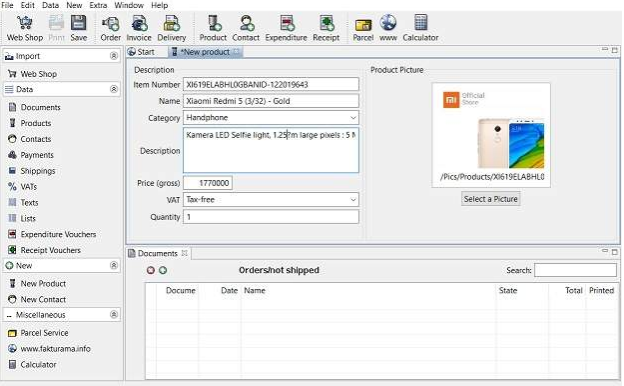Collapse the Import section
The height and width of the screenshot is (386, 624).
click(x=114, y=56)
